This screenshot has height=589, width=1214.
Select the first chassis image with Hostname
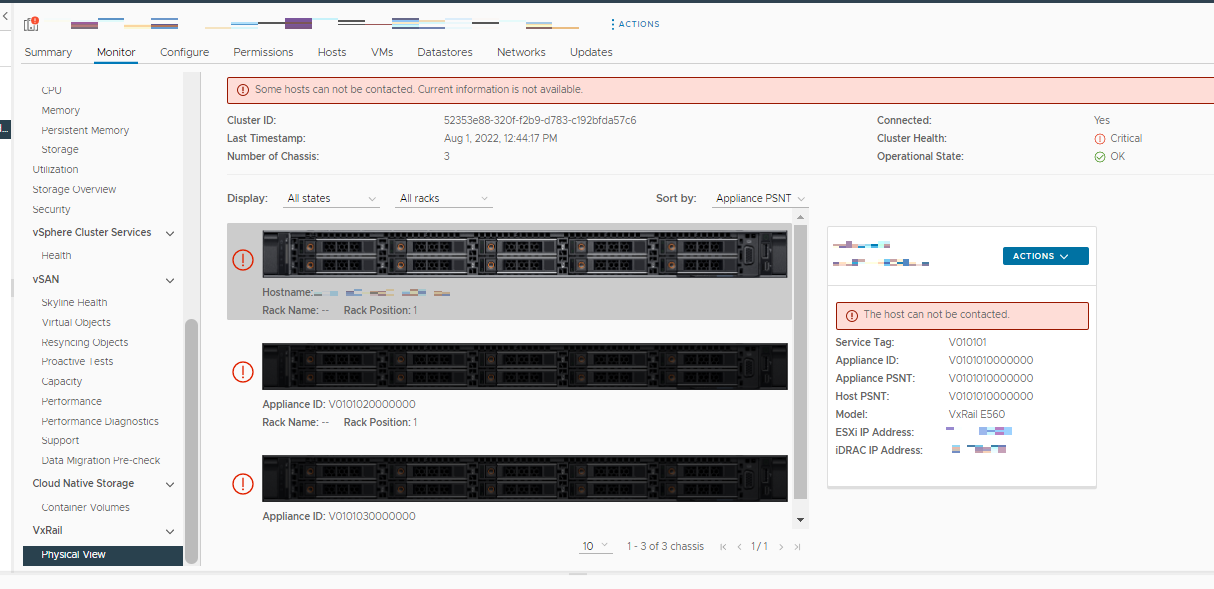[525, 254]
